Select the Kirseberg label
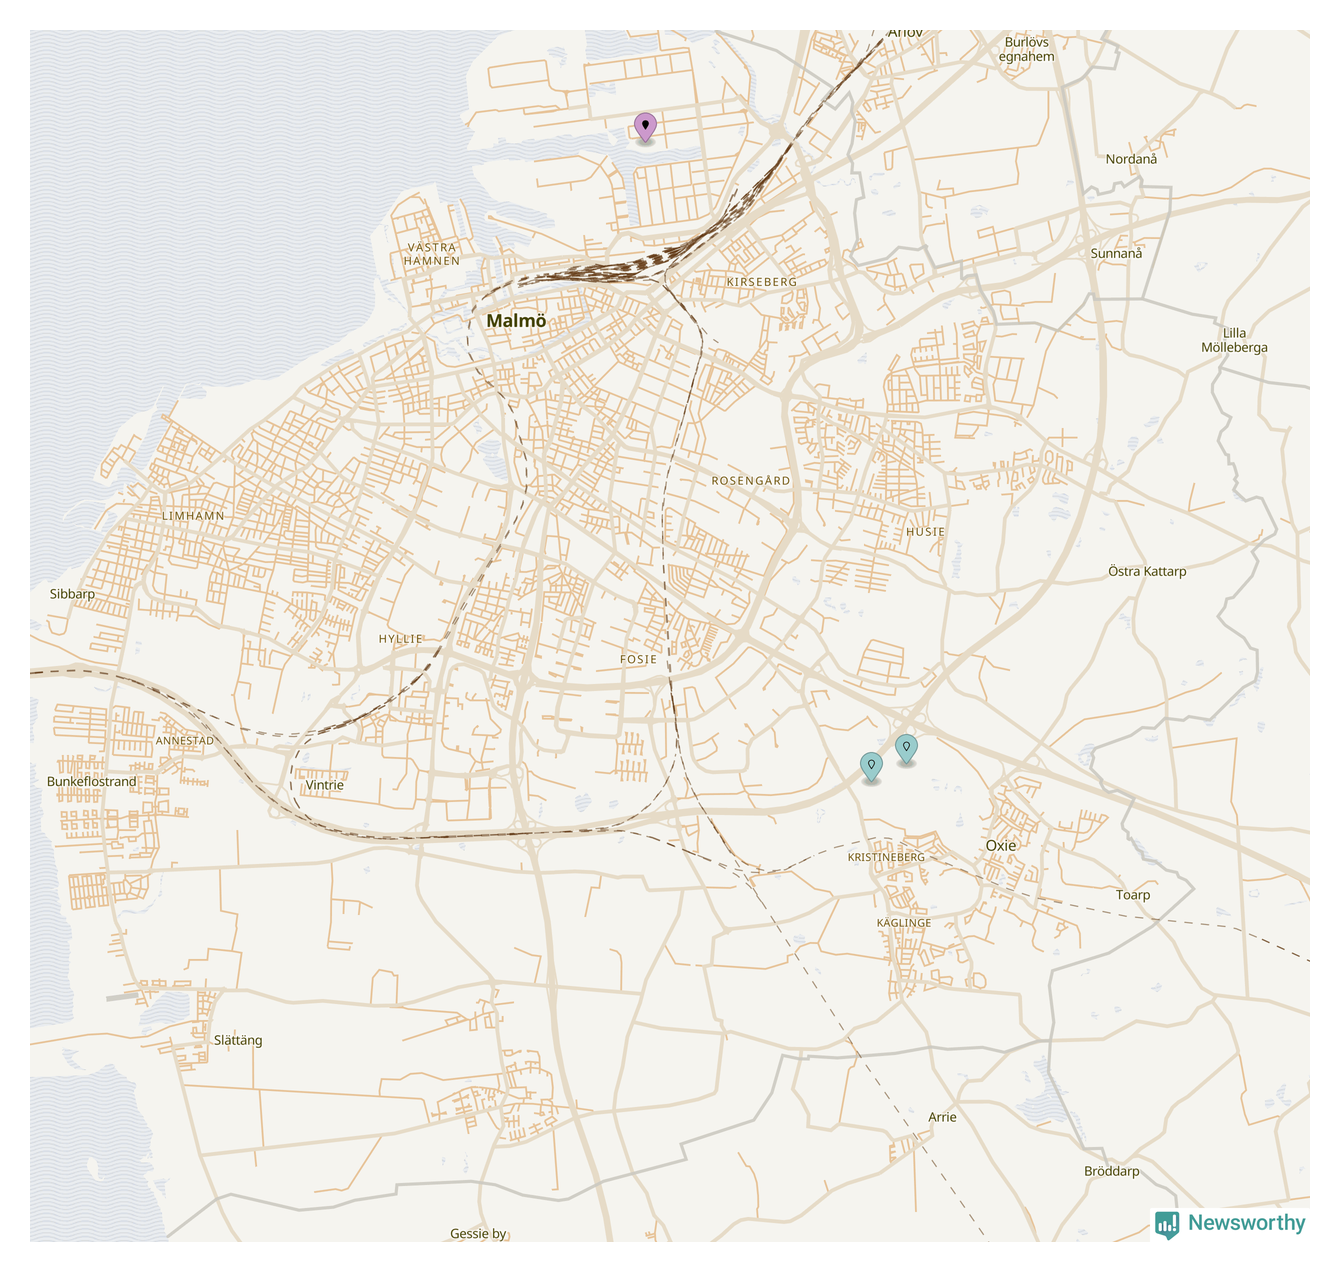The width and height of the screenshot is (1340, 1272). 762,282
